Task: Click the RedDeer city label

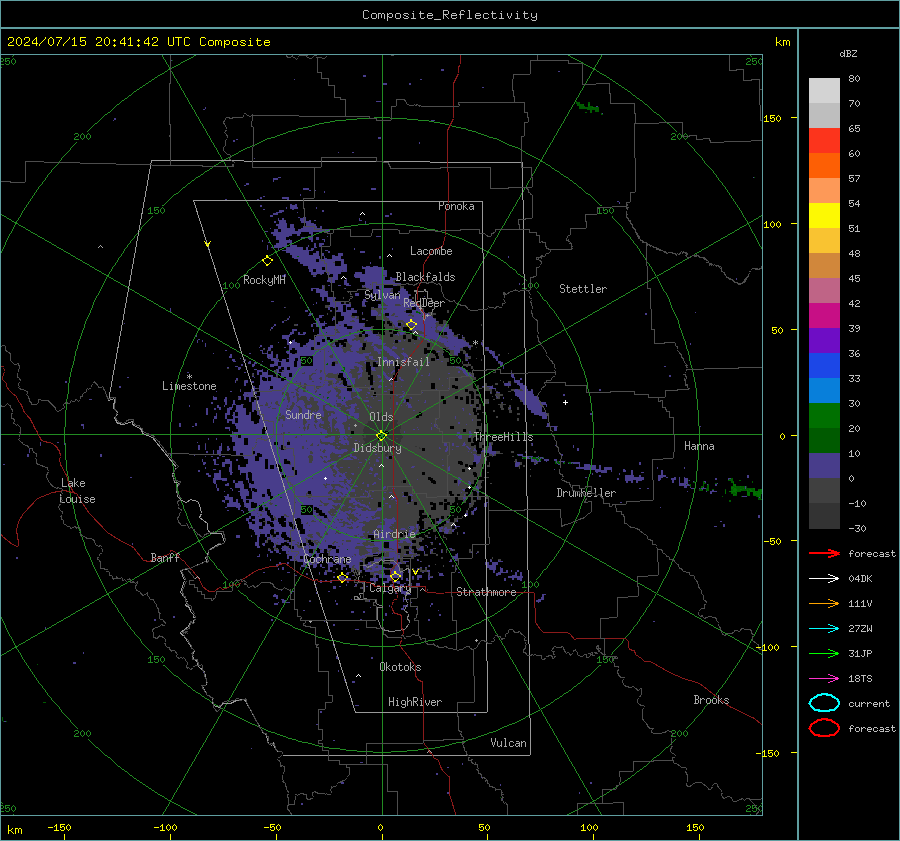Action: tap(424, 303)
